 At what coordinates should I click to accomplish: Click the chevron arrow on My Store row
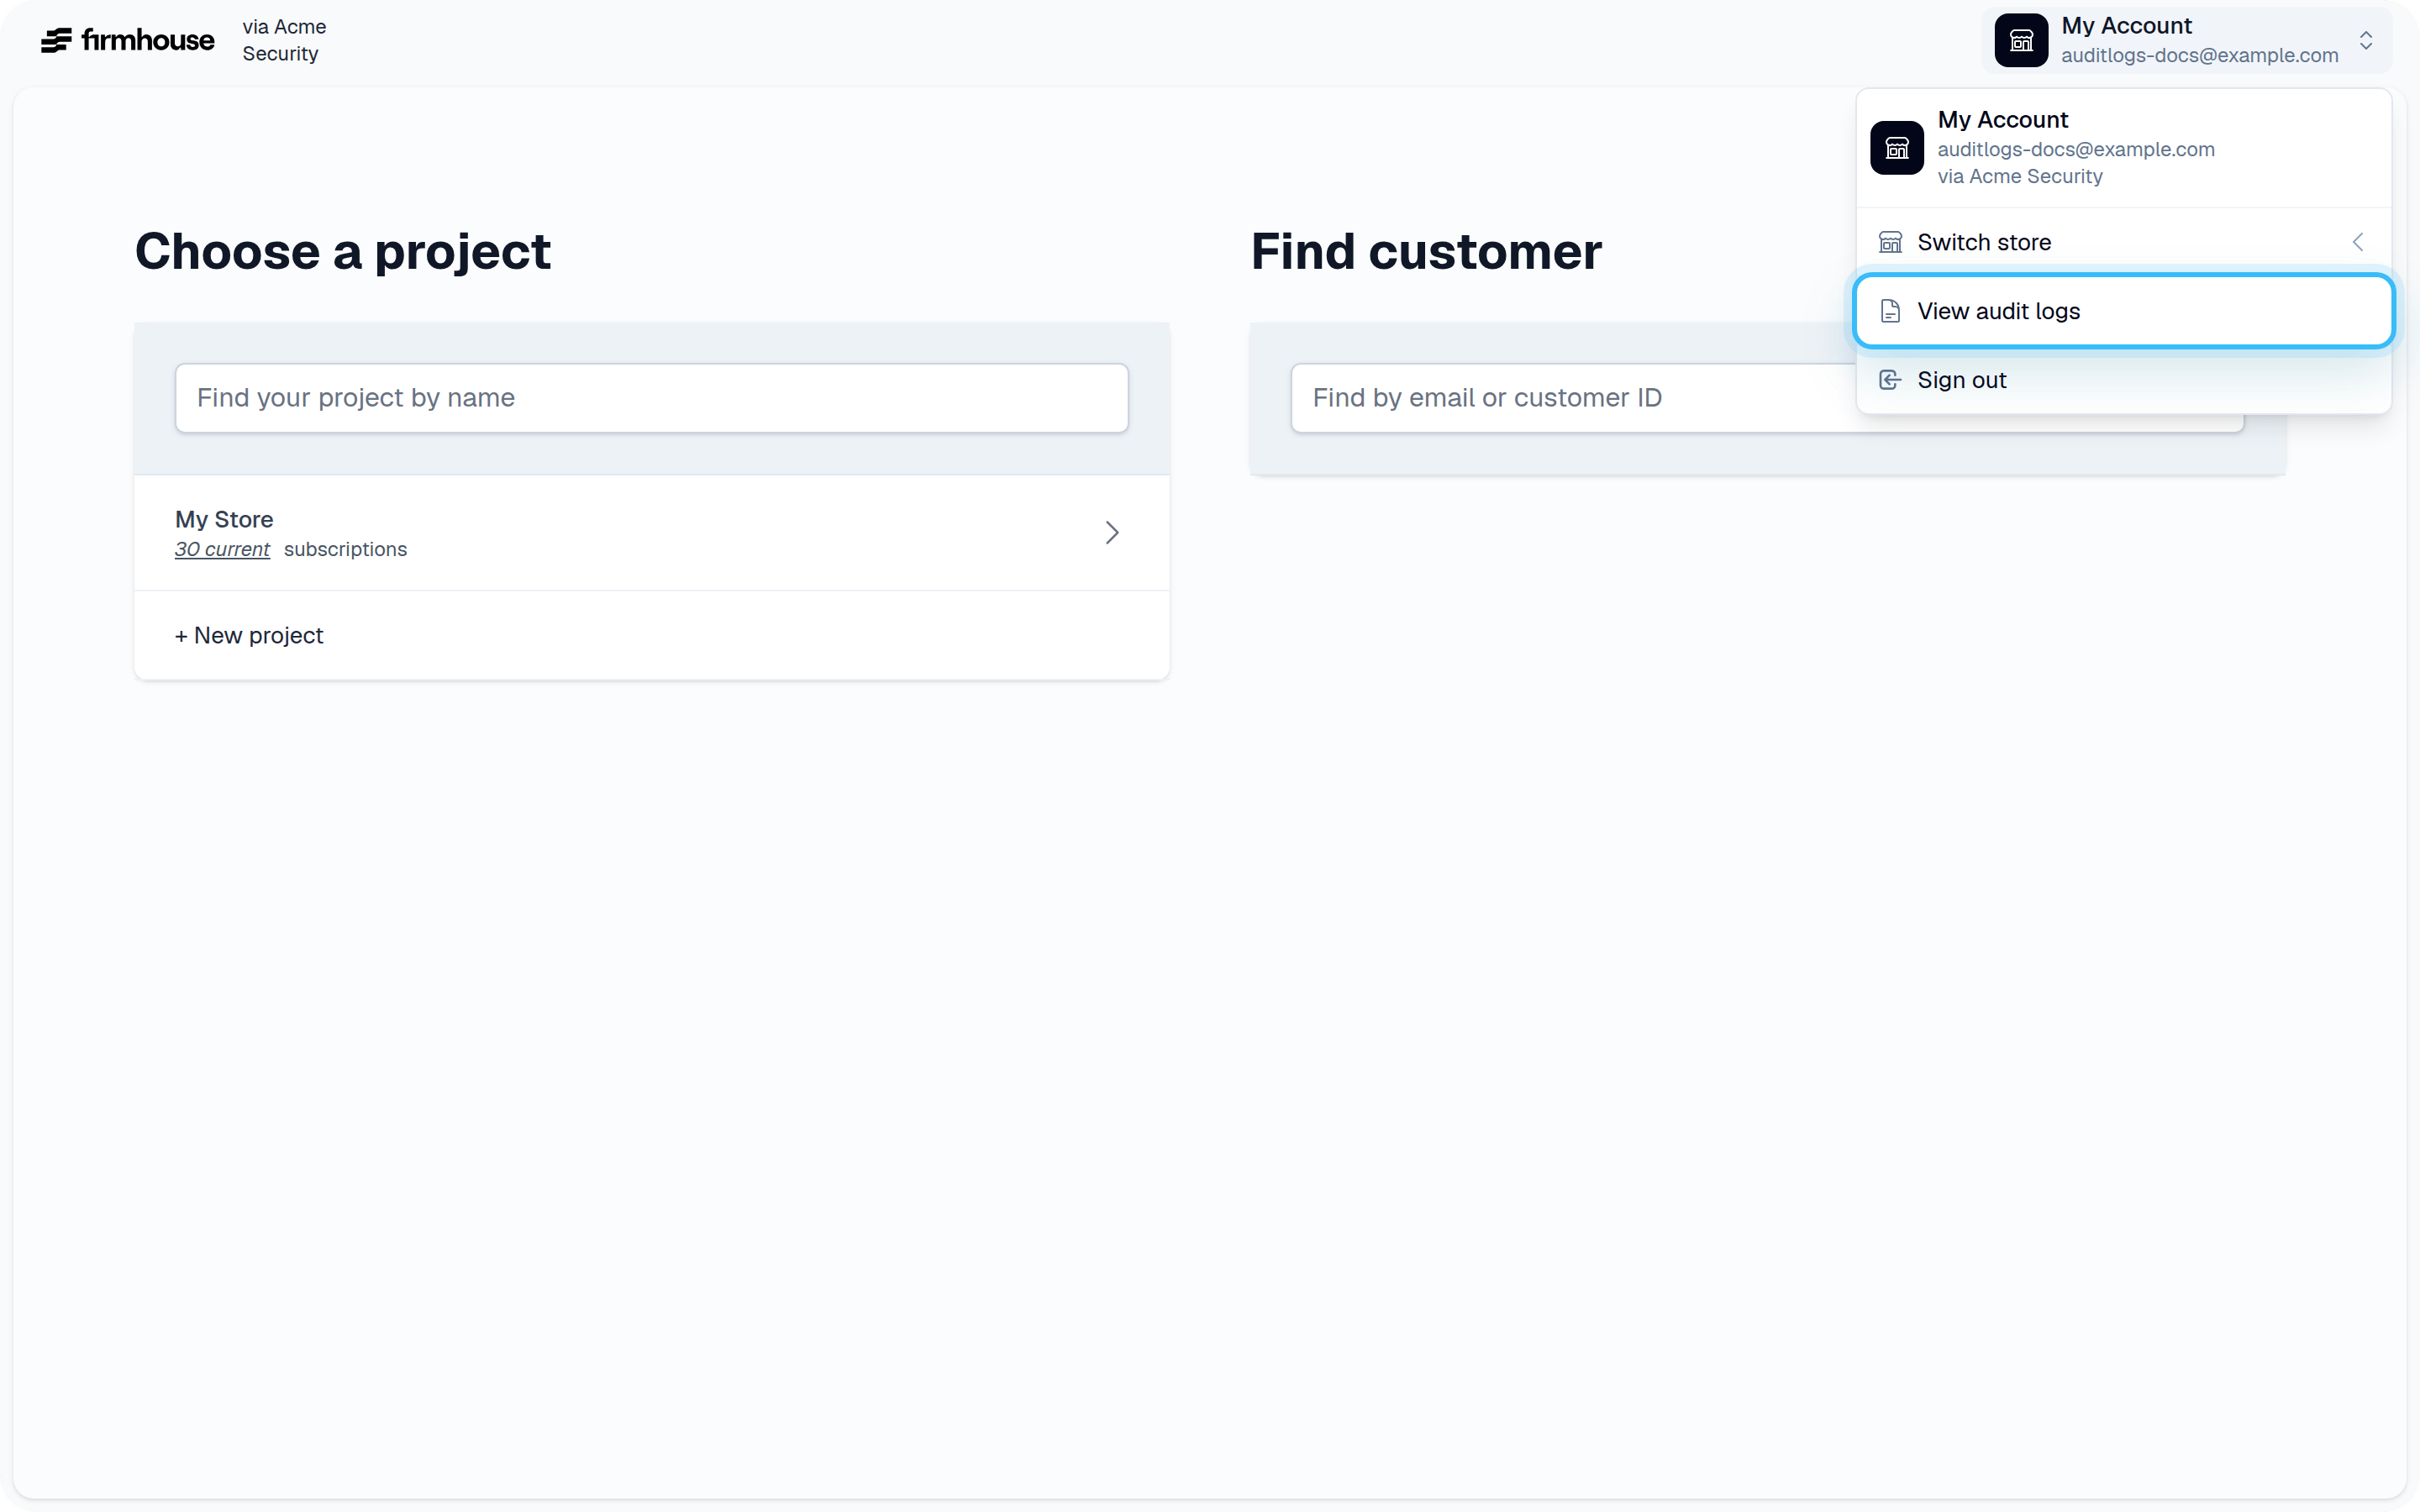click(x=1111, y=533)
